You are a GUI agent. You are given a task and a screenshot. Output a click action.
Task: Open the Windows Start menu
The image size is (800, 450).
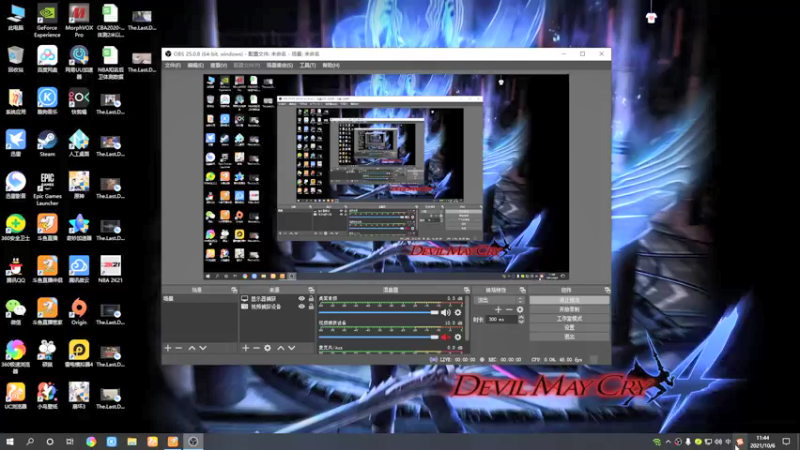pos(10,441)
